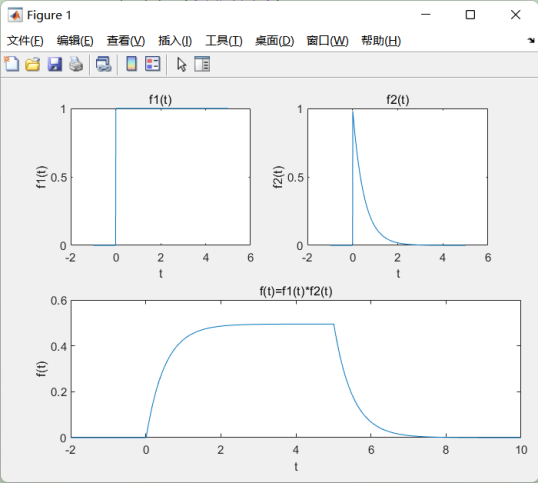The image size is (539, 484).
Task: Open a file with the folder icon
Action: coord(33,64)
